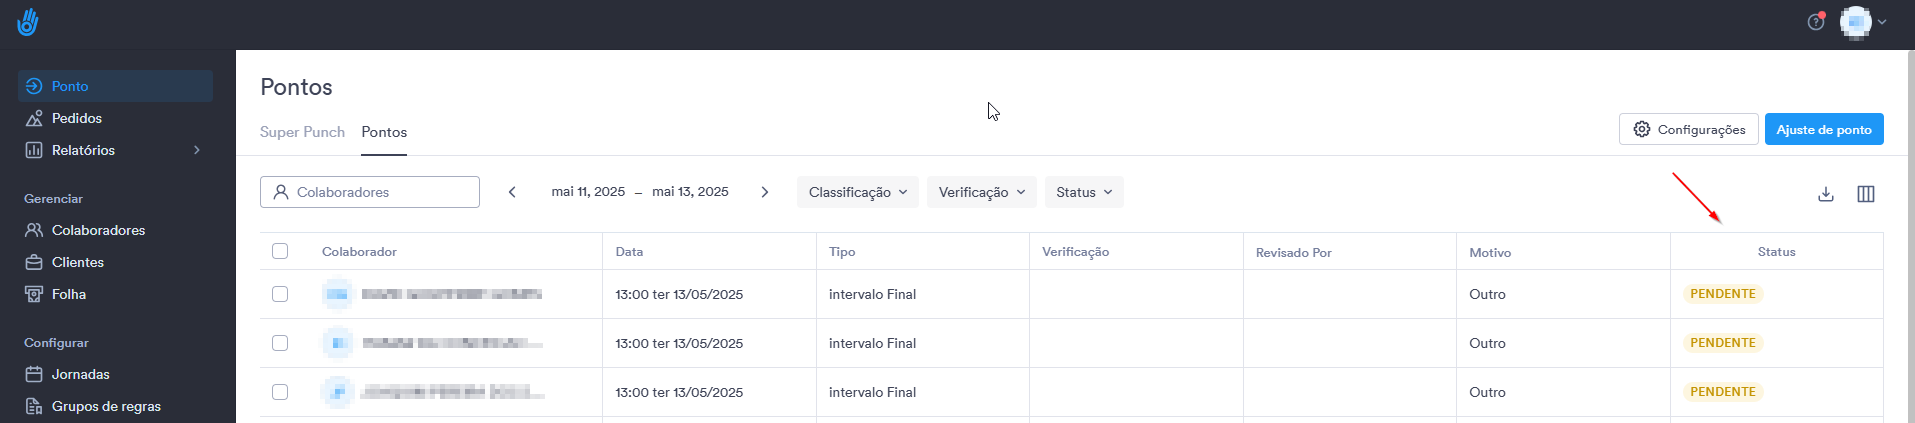
Task: Go to next date range arrow
Action: pos(765,192)
